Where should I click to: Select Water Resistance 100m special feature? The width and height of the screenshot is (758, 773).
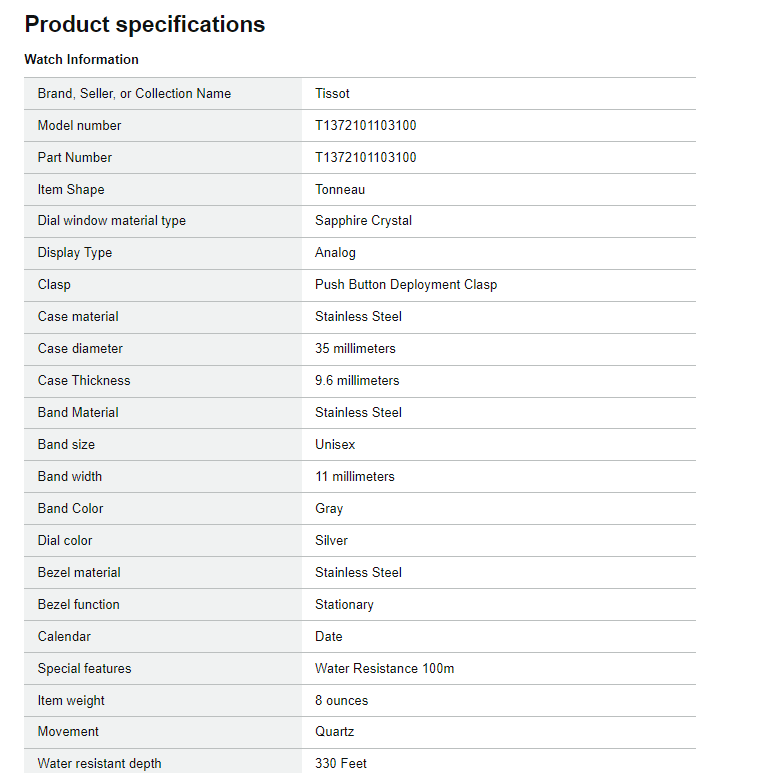pyautogui.click(x=384, y=669)
